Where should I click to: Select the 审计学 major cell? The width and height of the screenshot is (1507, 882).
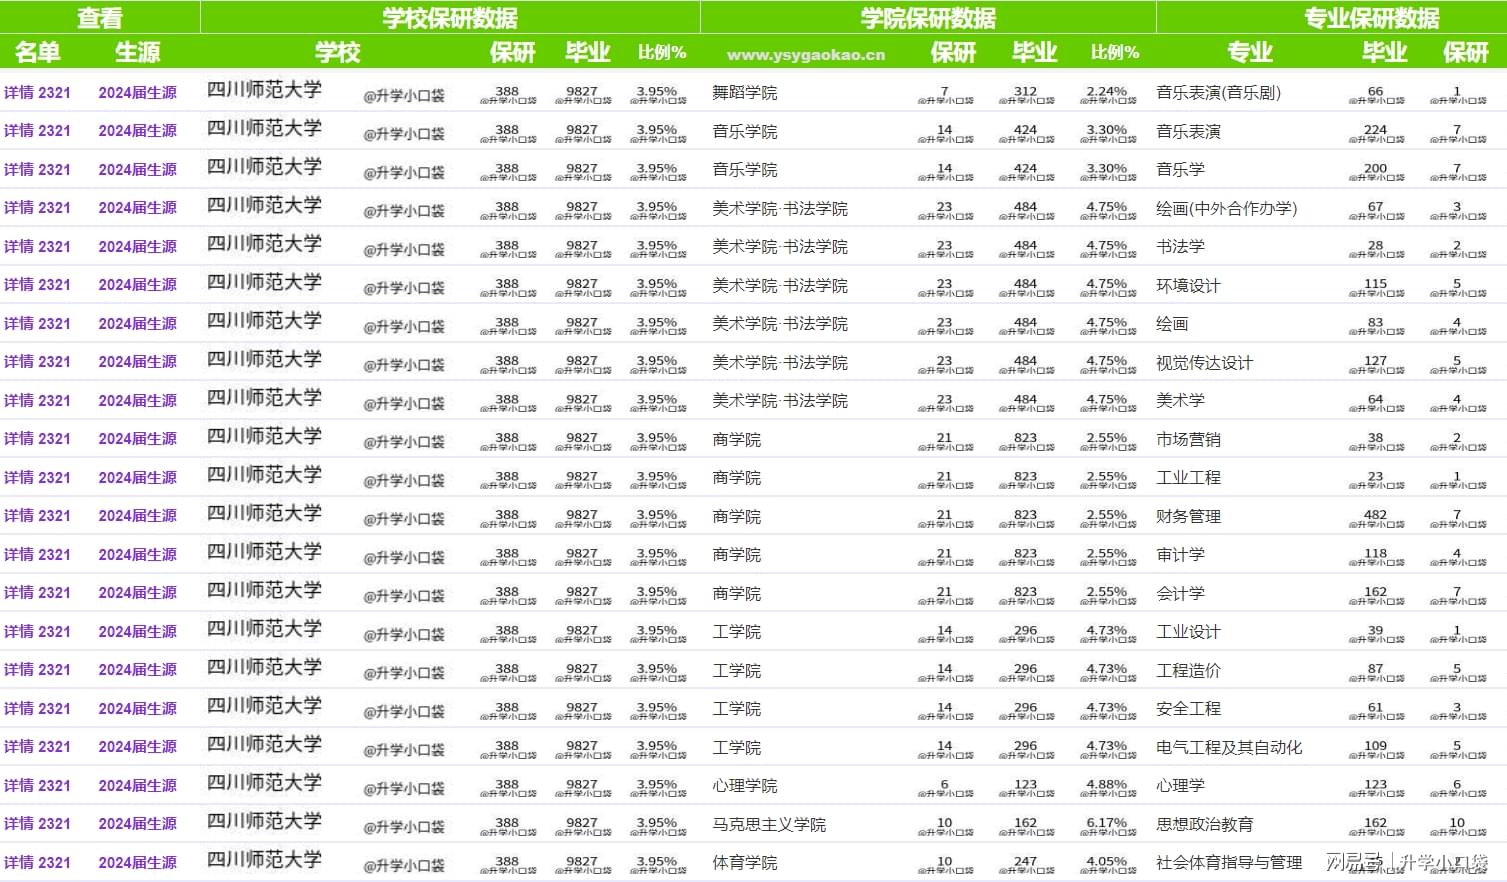click(x=1180, y=555)
